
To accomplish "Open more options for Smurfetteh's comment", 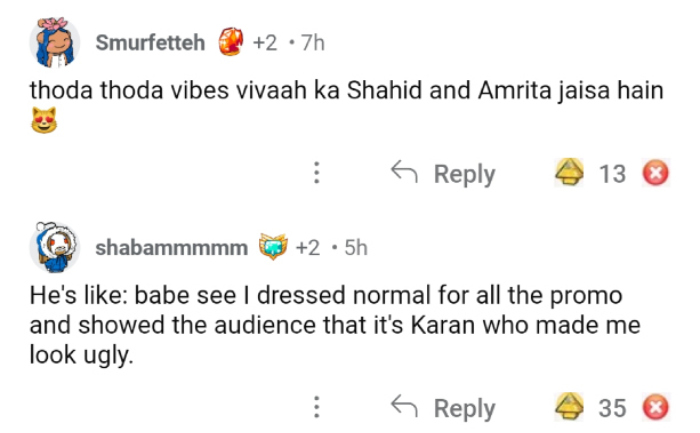I will (316, 174).
